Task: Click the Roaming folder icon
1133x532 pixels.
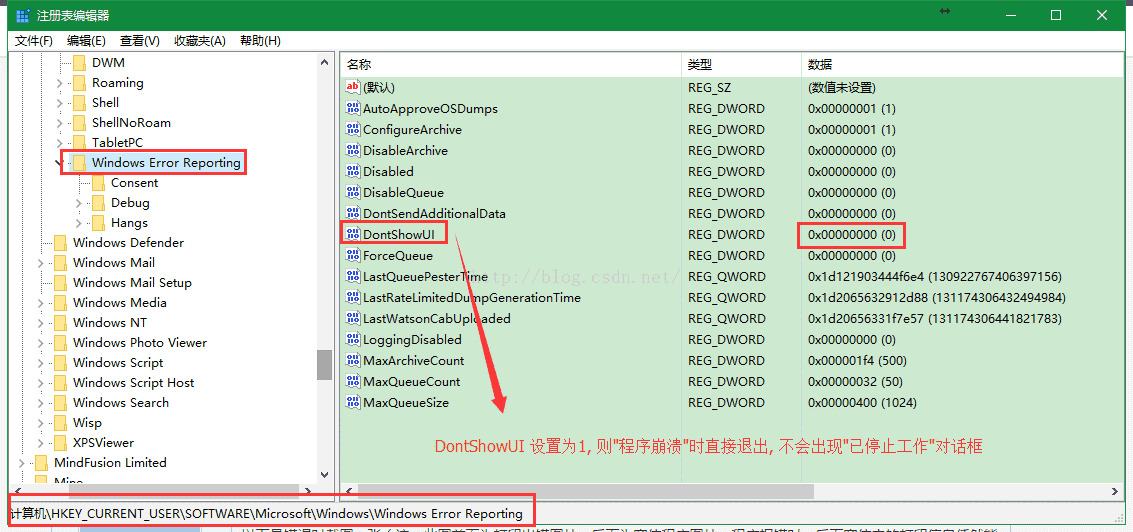Action: pyautogui.click(x=79, y=83)
